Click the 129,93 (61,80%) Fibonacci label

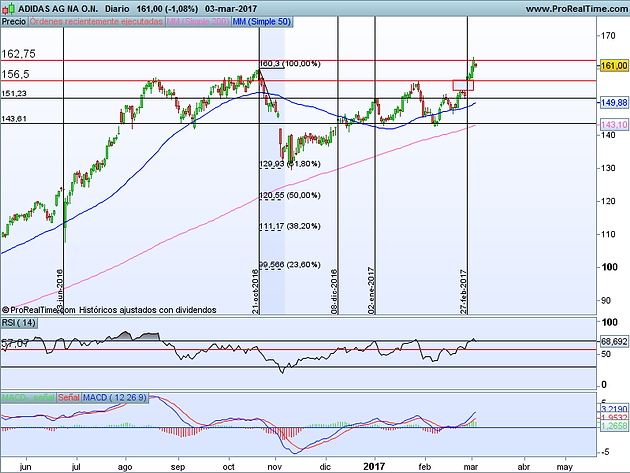290,164
